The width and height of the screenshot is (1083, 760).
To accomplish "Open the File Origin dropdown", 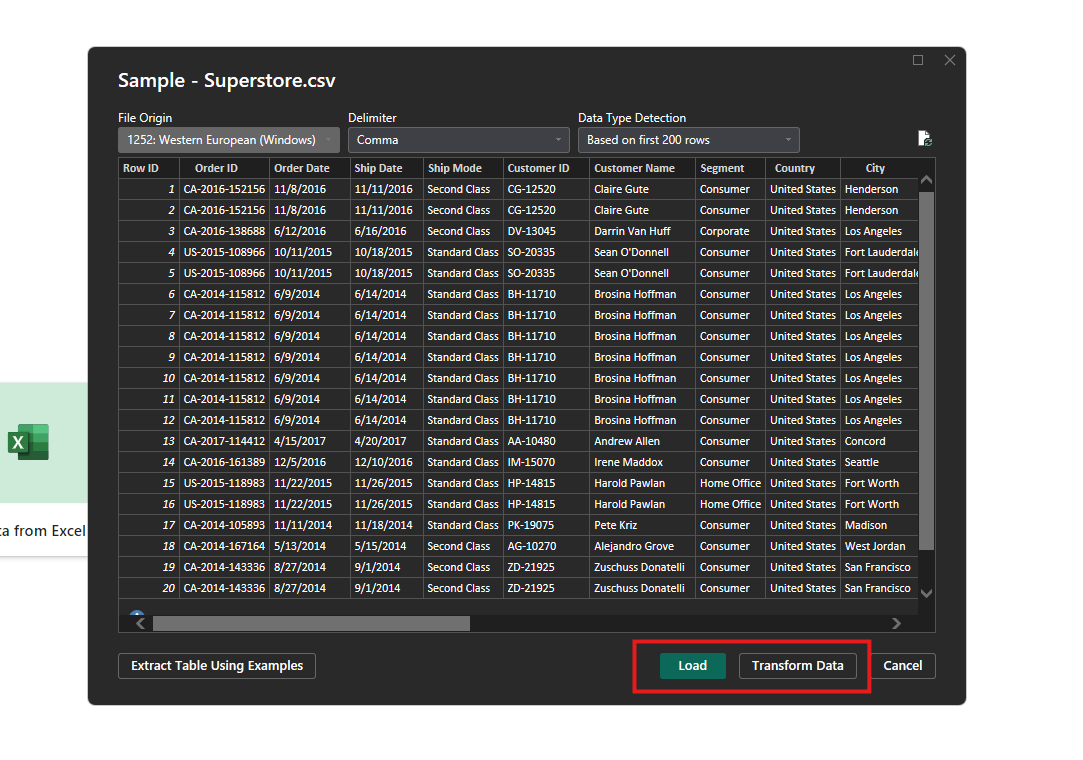I will (x=228, y=140).
